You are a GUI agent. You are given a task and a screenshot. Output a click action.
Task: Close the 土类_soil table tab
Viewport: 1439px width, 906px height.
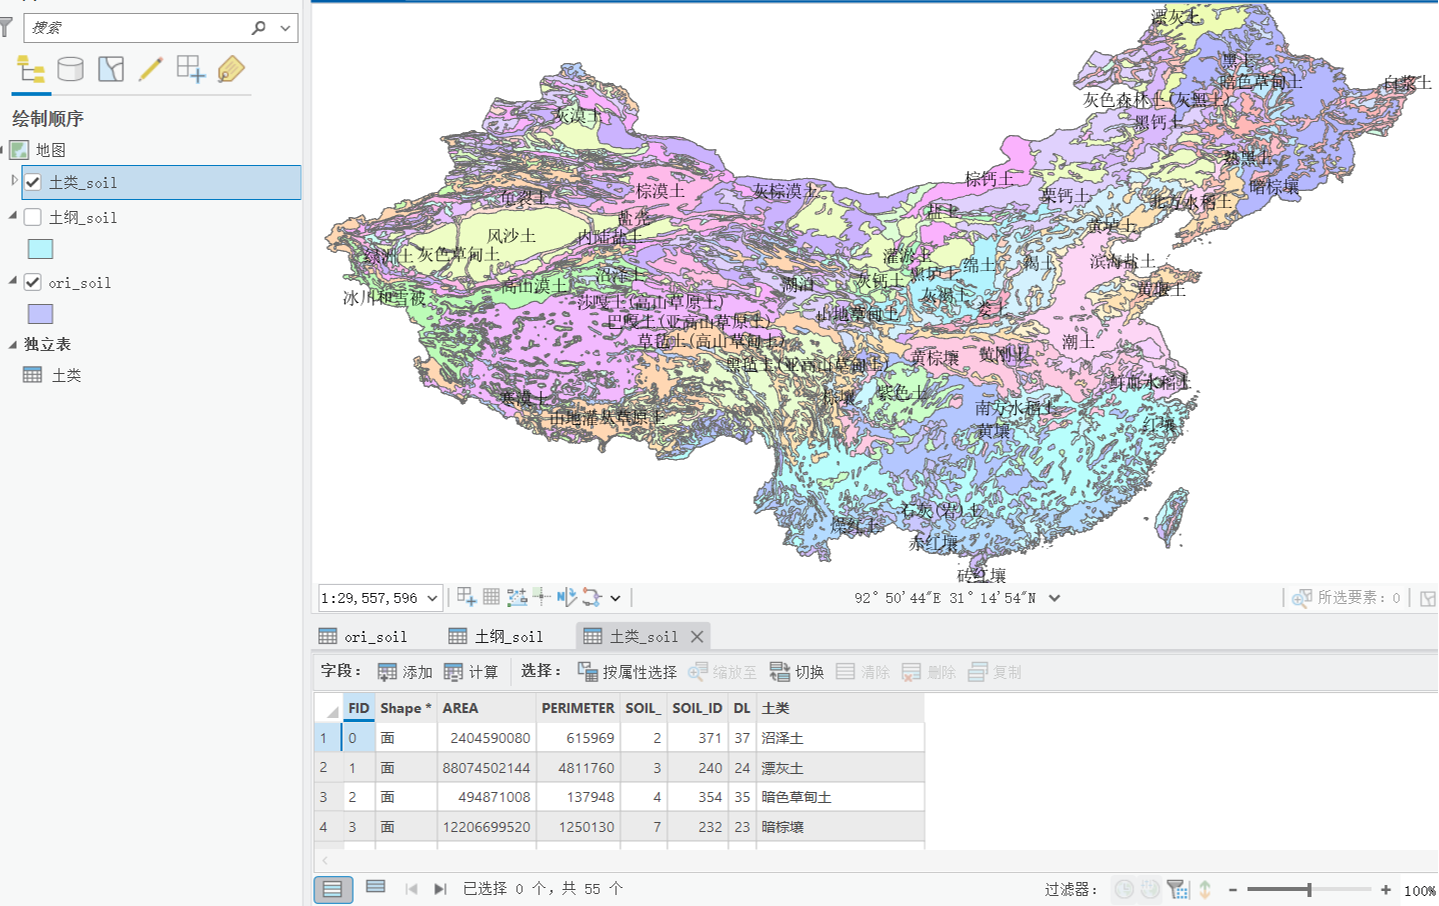pyautogui.click(x=697, y=636)
